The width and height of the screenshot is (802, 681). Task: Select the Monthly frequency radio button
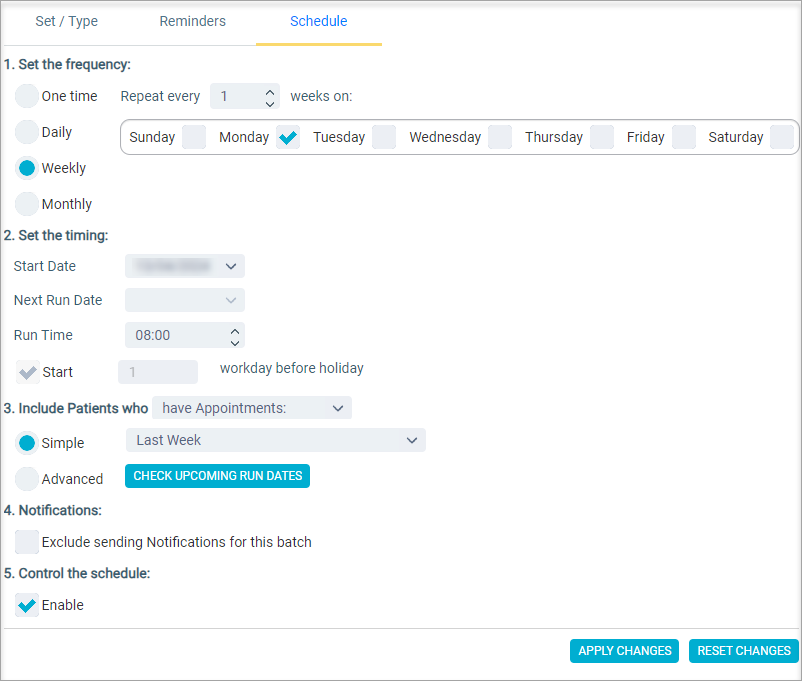click(x=27, y=204)
